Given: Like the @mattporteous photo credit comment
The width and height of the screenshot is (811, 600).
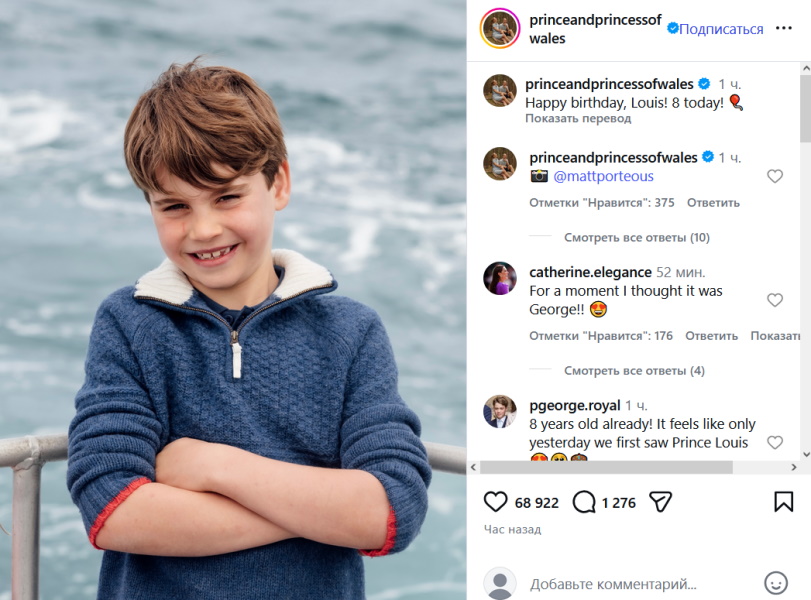Looking at the screenshot, I should (775, 177).
